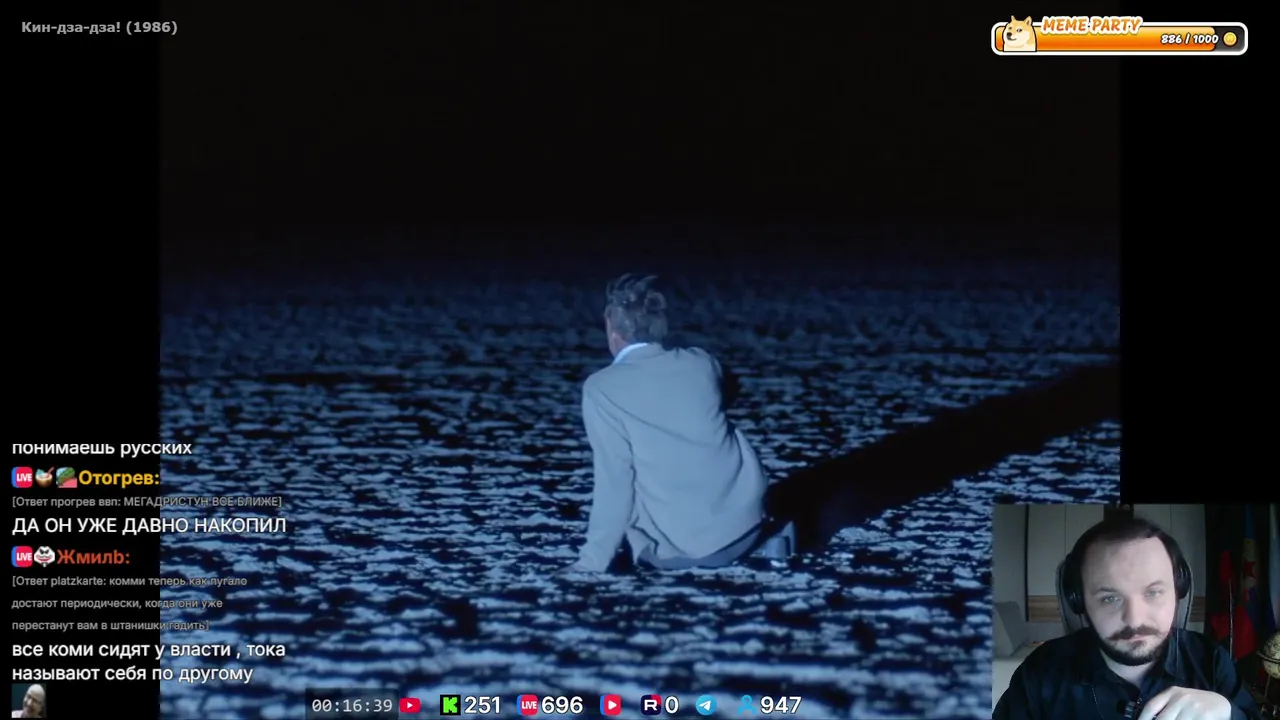Click the green Kick icon next to 251
The width and height of the screenshot is (1280, 720).
(x=450, y=706)
